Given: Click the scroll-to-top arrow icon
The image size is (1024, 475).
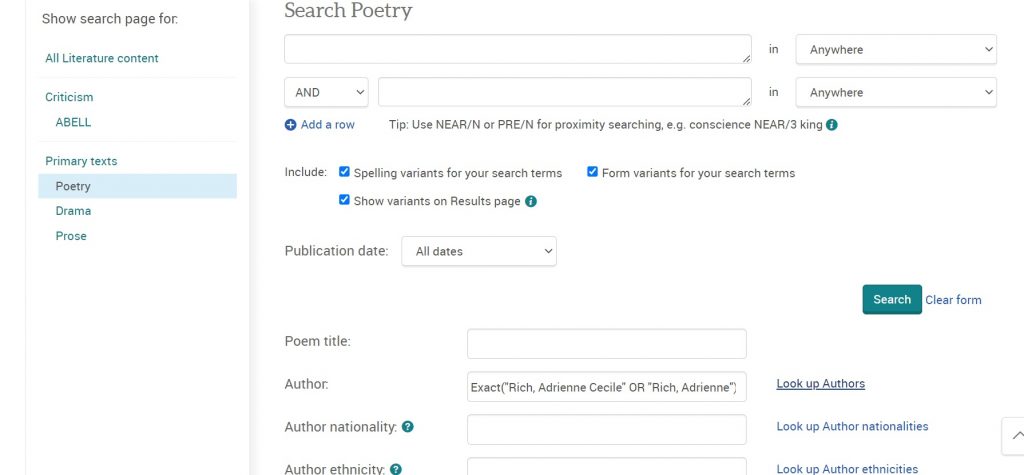Looking at the screenshot, I should (1016, 436).
